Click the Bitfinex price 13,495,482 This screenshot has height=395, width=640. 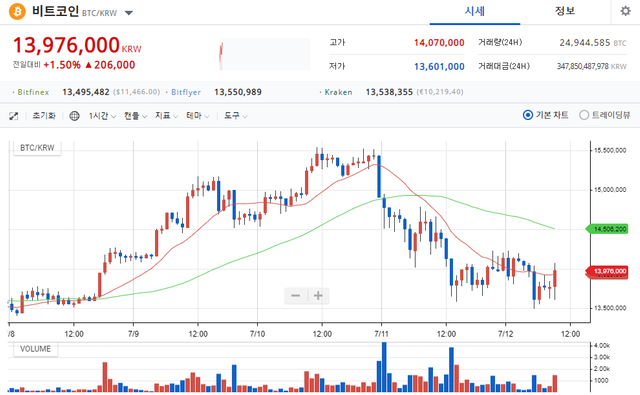click(x=86, y=92)
